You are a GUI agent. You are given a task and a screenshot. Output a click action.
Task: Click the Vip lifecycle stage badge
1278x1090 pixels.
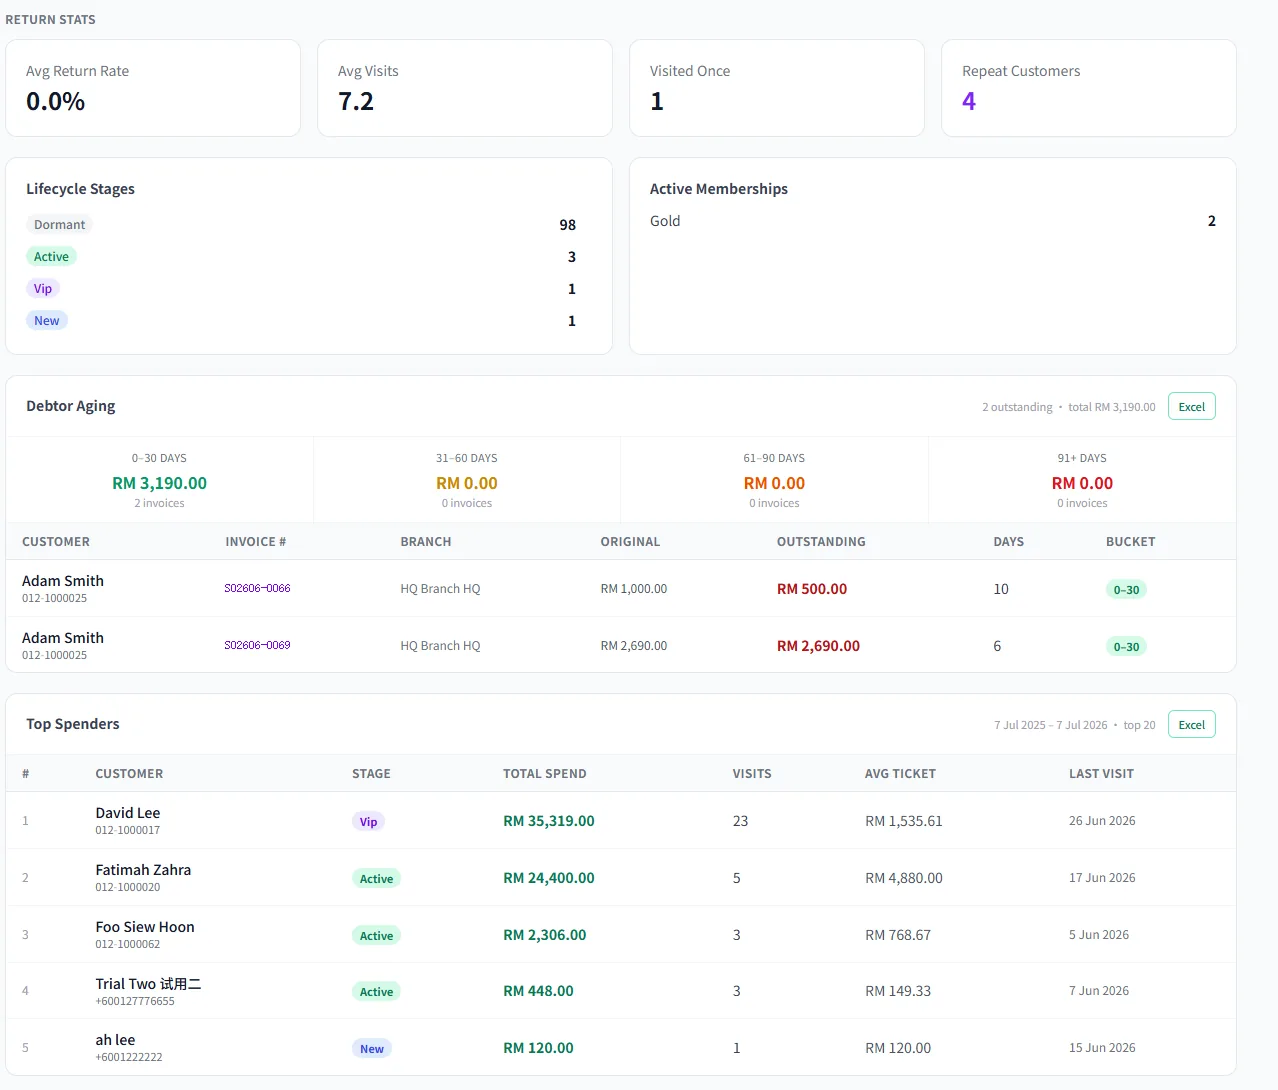43,289
